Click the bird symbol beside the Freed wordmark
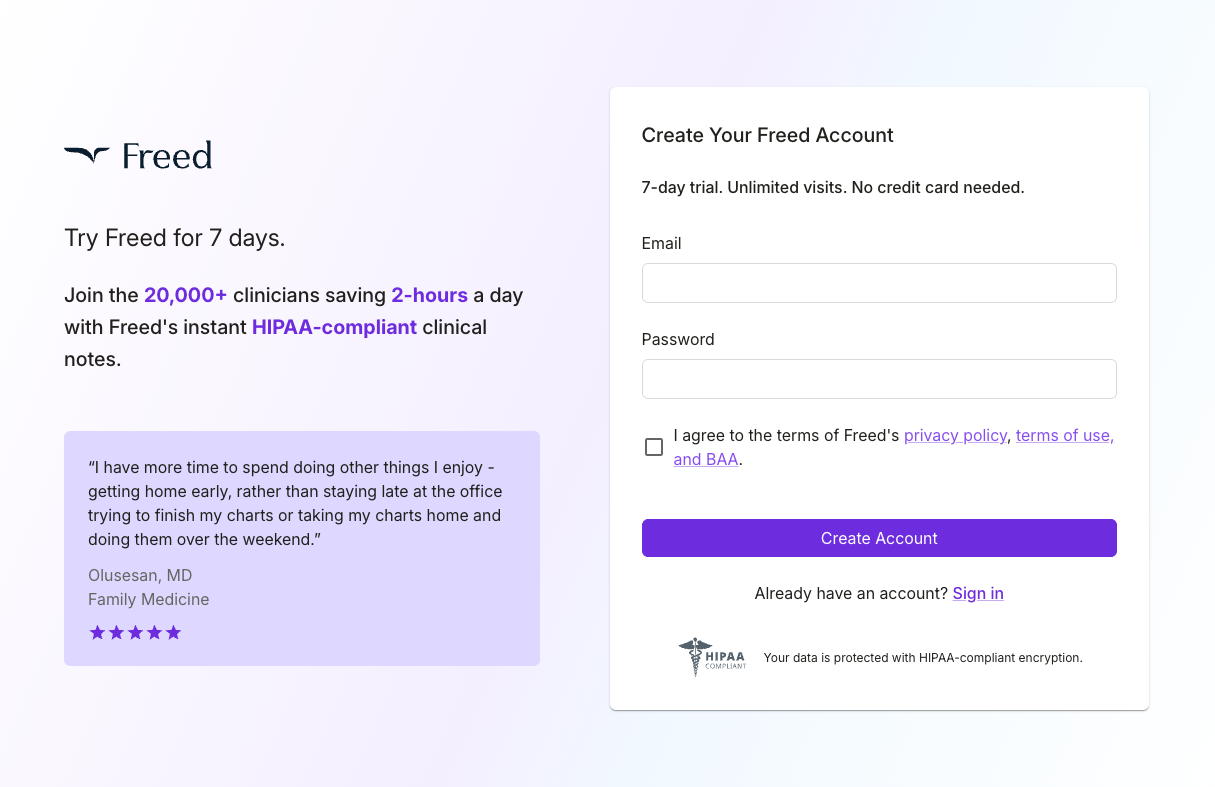1215x787 pixels. pyautogui.click(x=88, y=153)
